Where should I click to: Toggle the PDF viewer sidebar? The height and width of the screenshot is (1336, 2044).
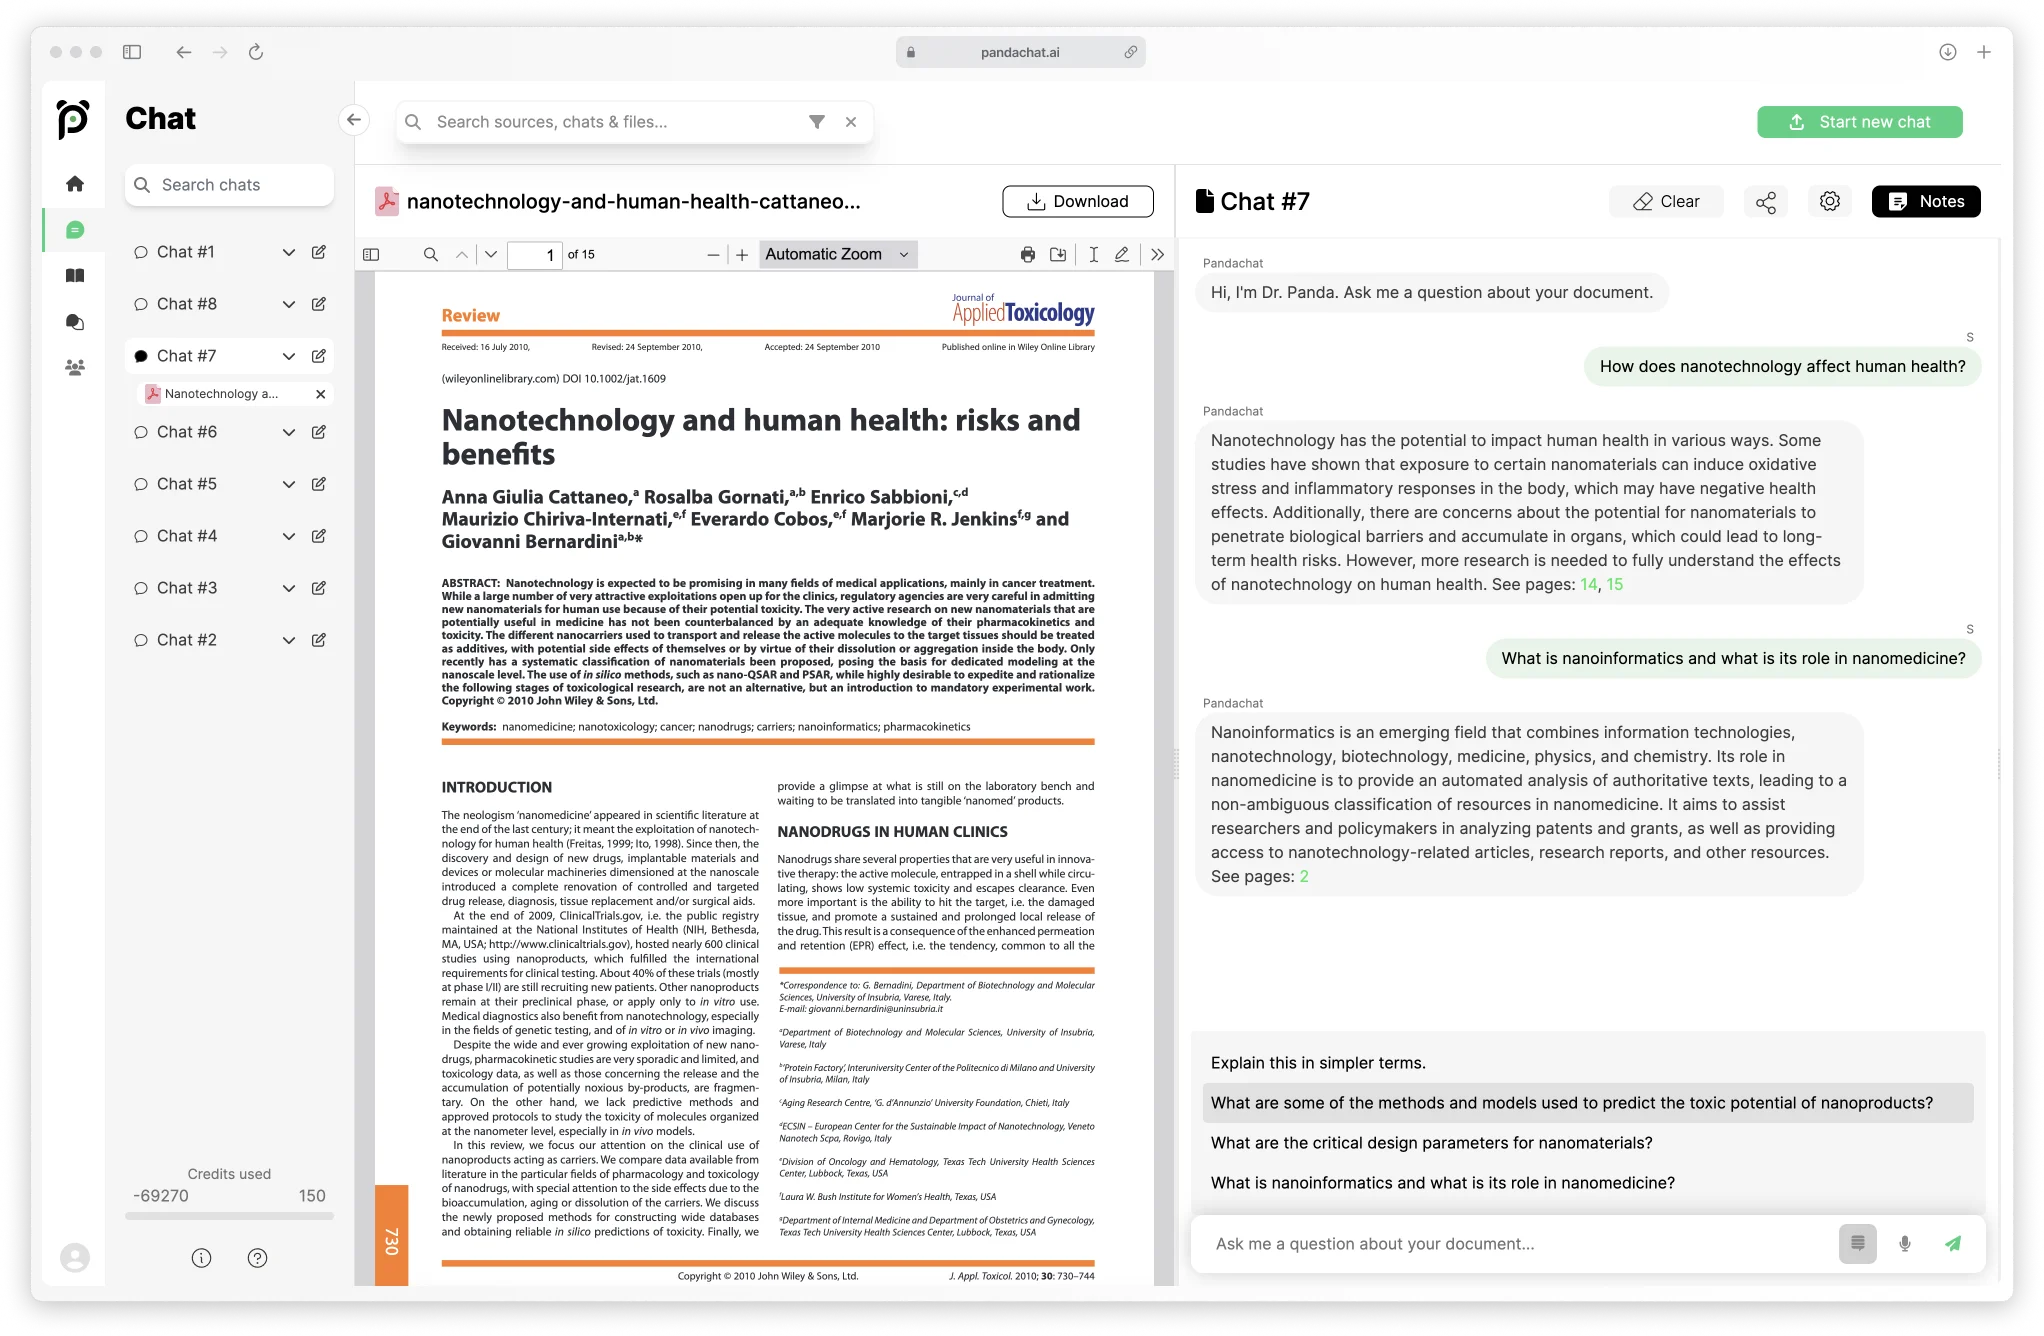[x=371, y=255]
